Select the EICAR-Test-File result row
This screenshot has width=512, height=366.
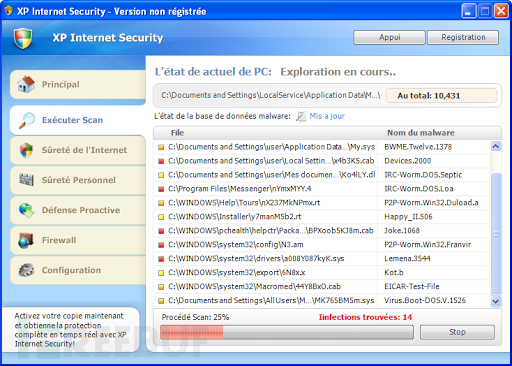click(321, 286)
